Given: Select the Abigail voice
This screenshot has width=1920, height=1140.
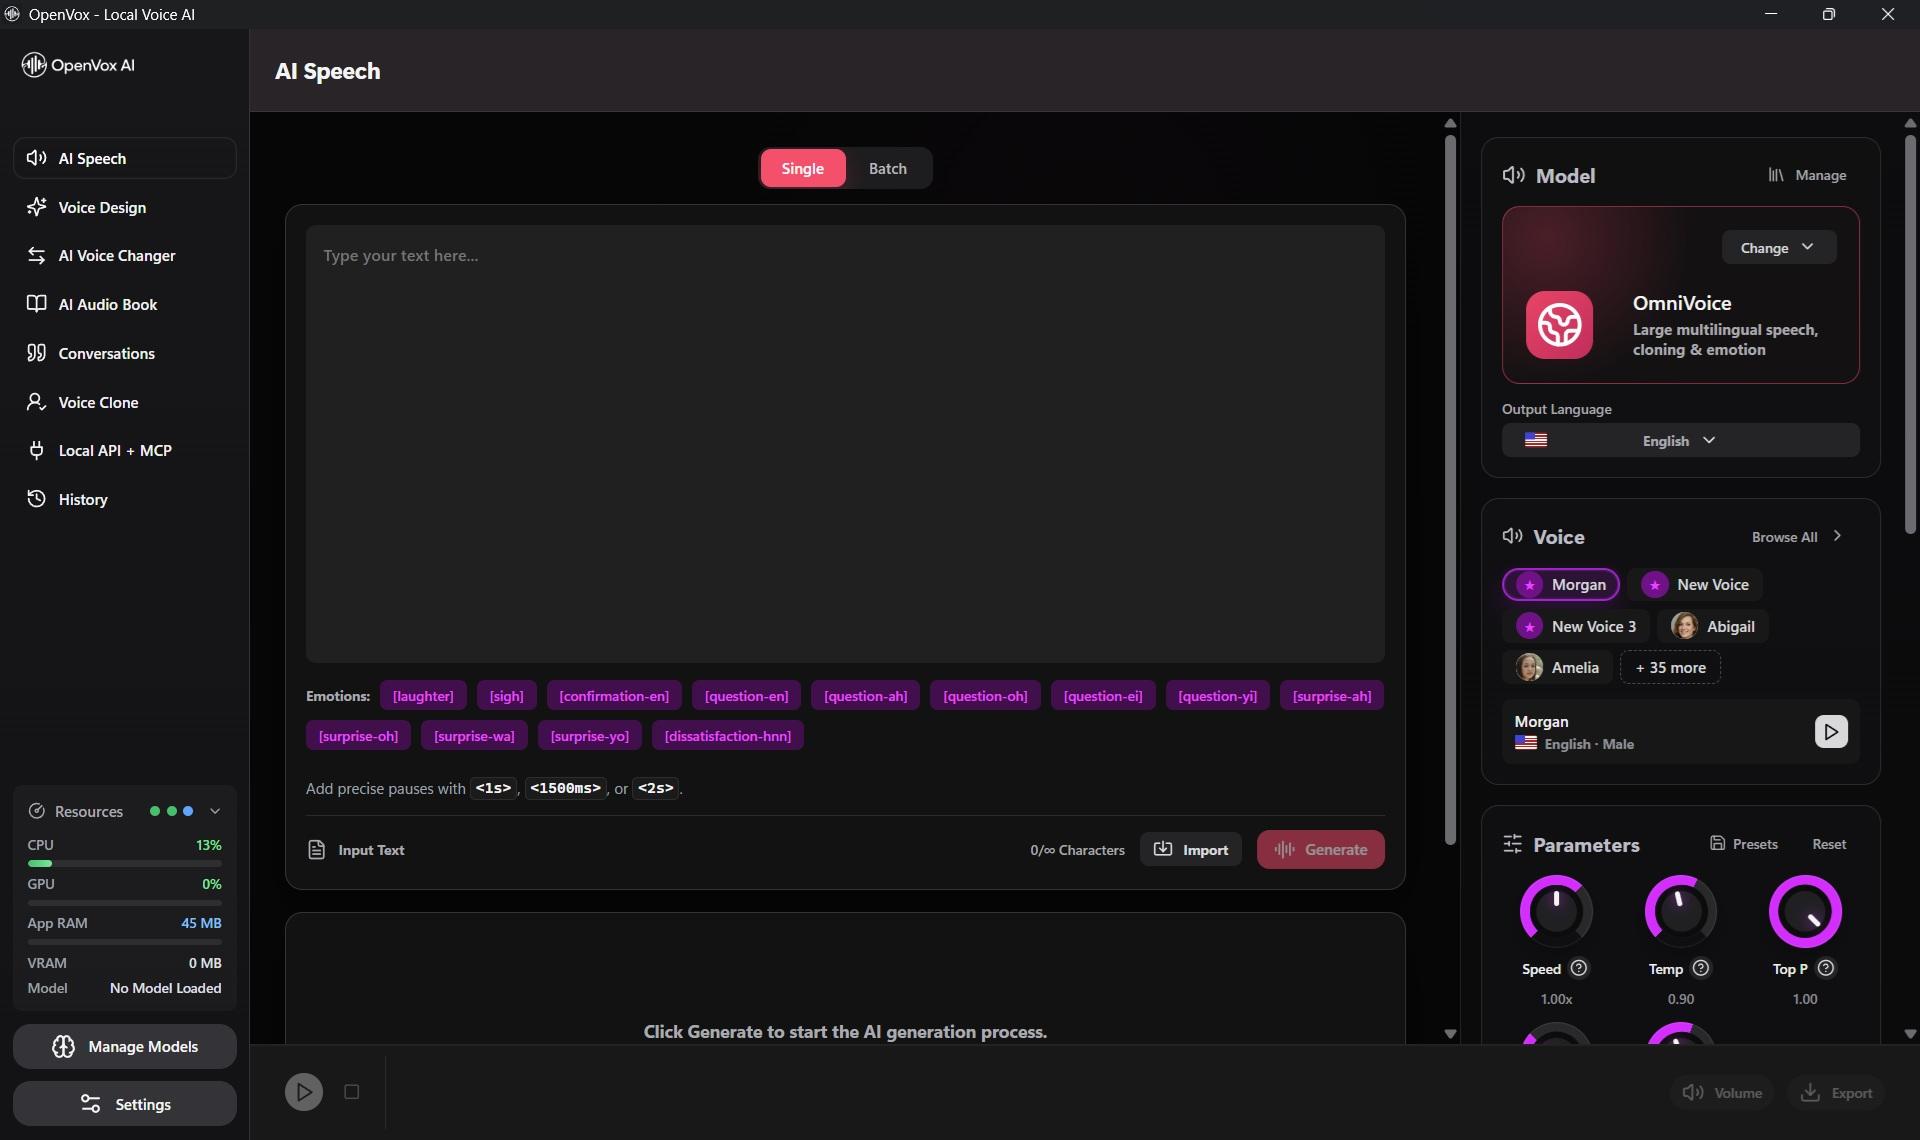Looking at the screenshot, I should pyautogui.click(x=1713, y=626).
